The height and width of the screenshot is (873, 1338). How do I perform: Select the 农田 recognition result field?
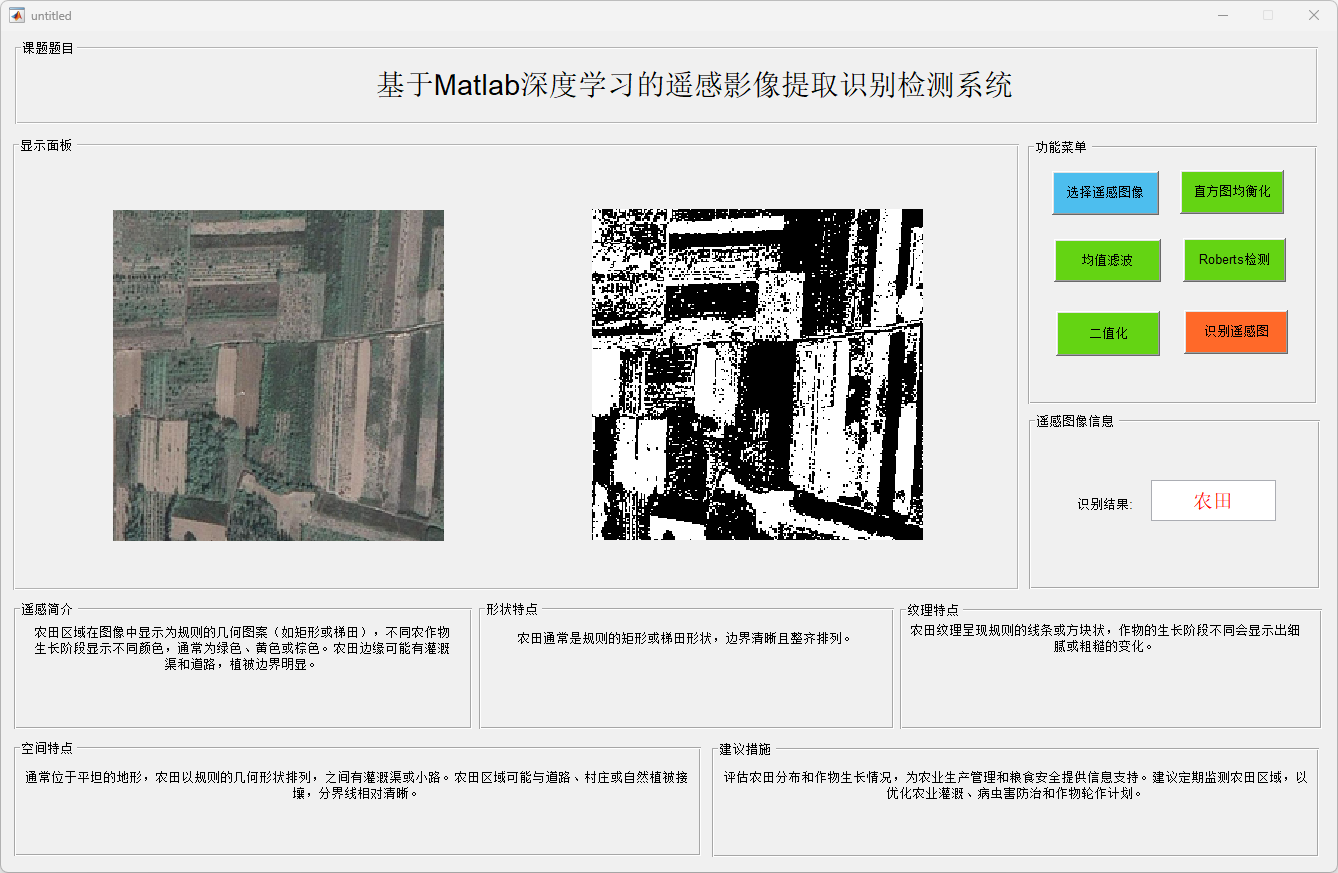pyautogui.click(x=1213, y=500)
